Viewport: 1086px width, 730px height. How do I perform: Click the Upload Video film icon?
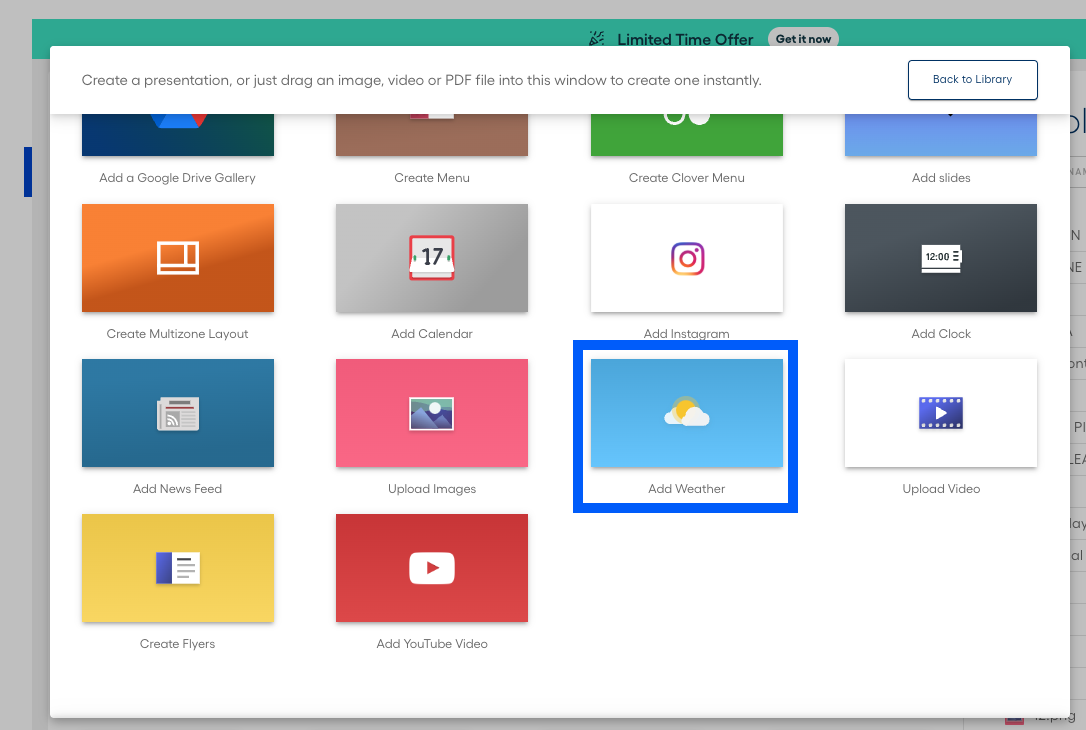pyautogui.click(x=941, y=413)
